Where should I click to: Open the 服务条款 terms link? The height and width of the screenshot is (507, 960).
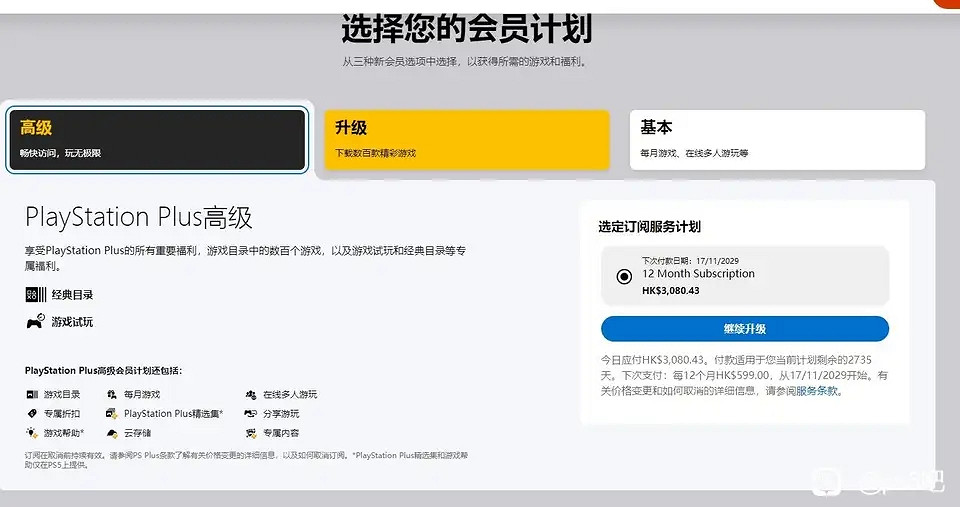point(817,391)
